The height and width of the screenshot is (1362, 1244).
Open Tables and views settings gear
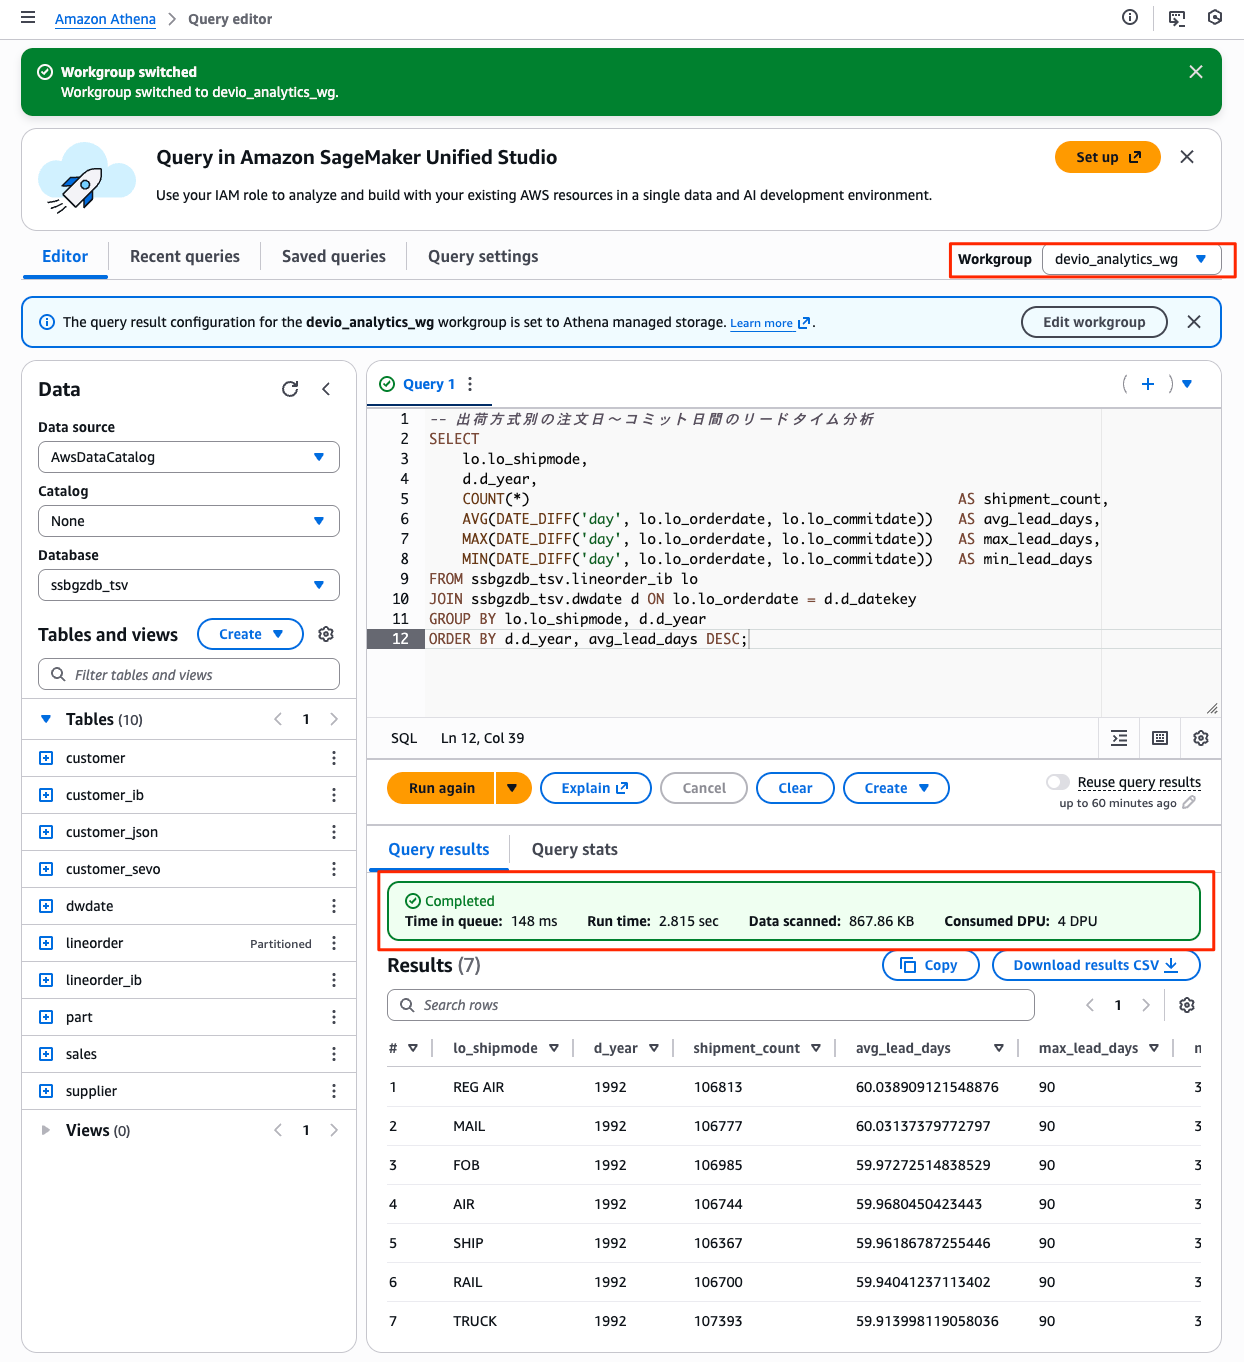[326, 634]
